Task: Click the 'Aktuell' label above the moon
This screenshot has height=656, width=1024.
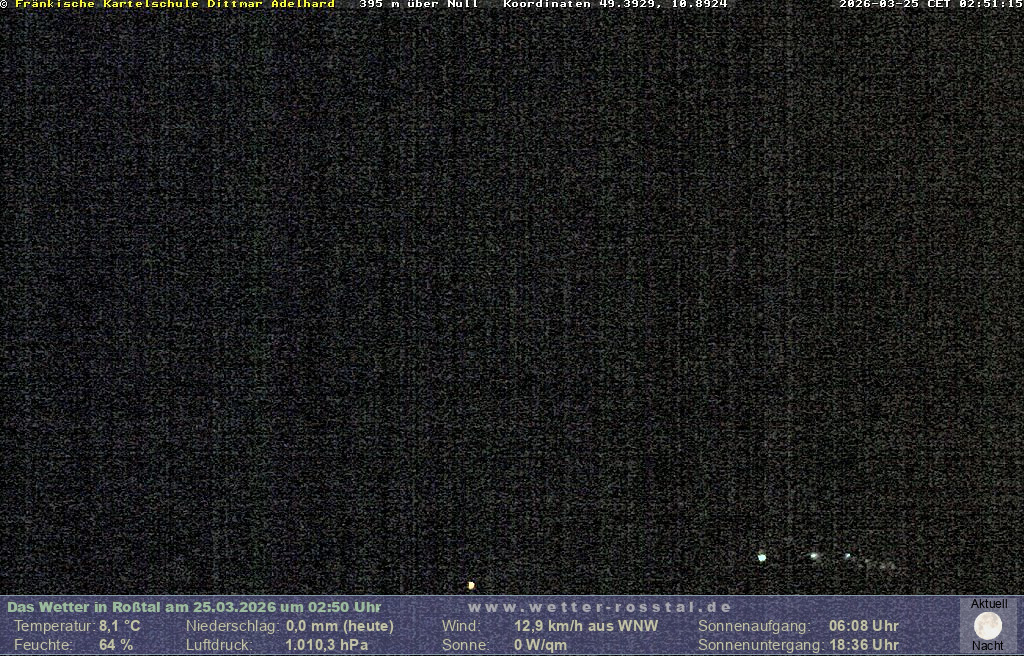Action: (989, 604)
